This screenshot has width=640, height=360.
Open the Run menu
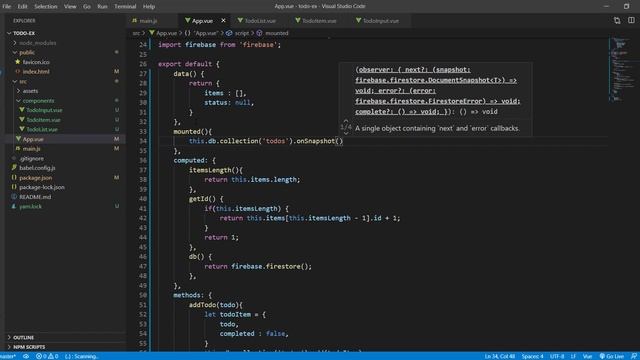102,7
